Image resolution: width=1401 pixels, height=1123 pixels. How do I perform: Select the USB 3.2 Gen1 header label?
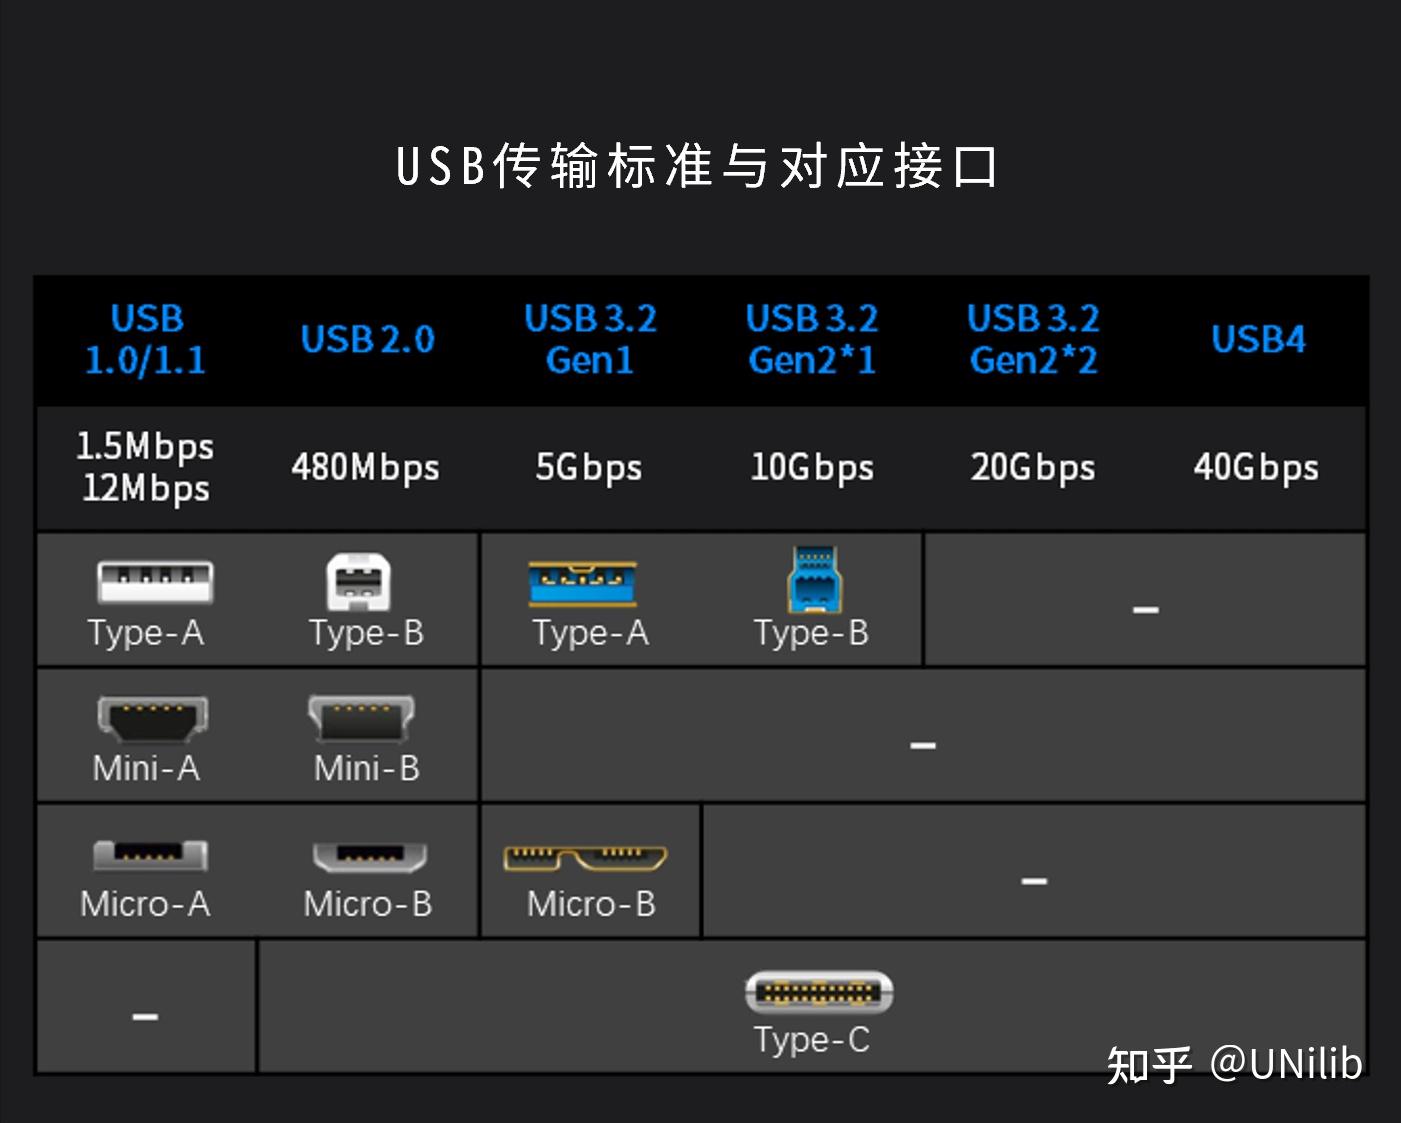click(x=590, y=339)
